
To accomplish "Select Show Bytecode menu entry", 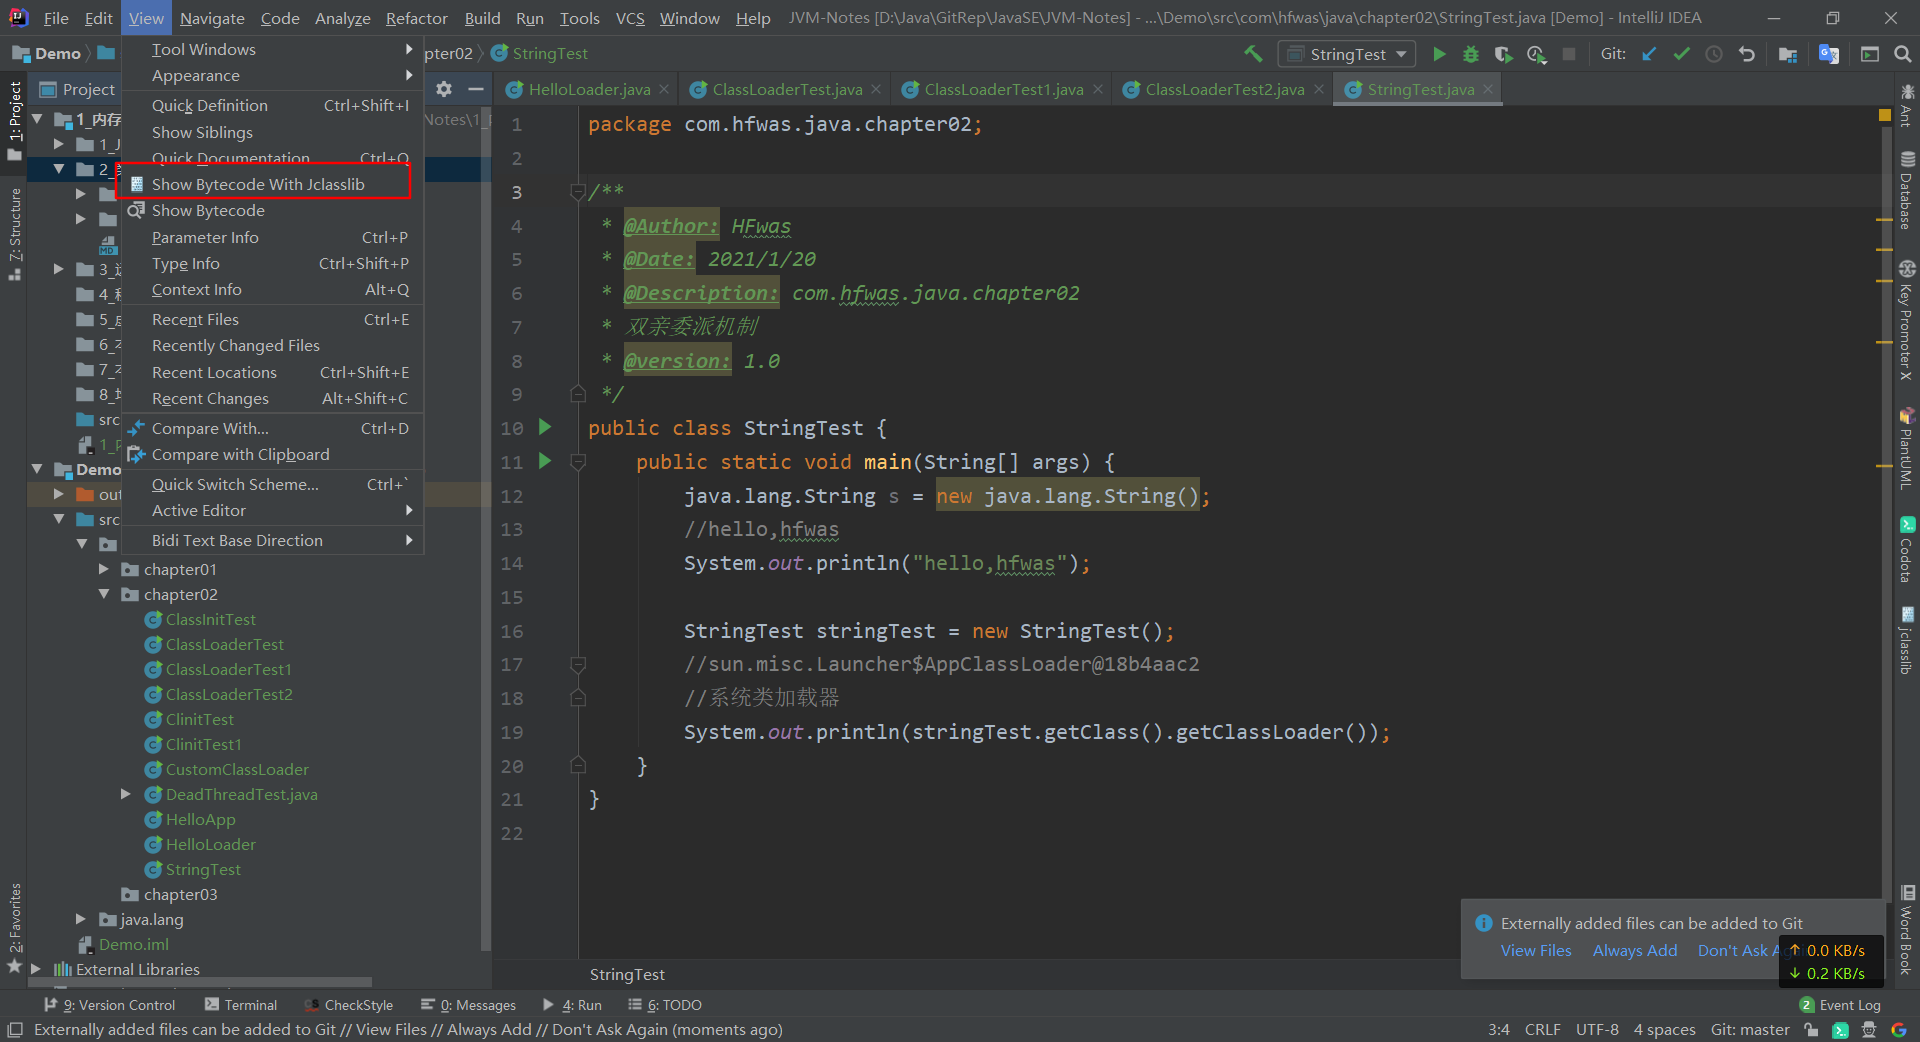I will (x=272, y=210).
